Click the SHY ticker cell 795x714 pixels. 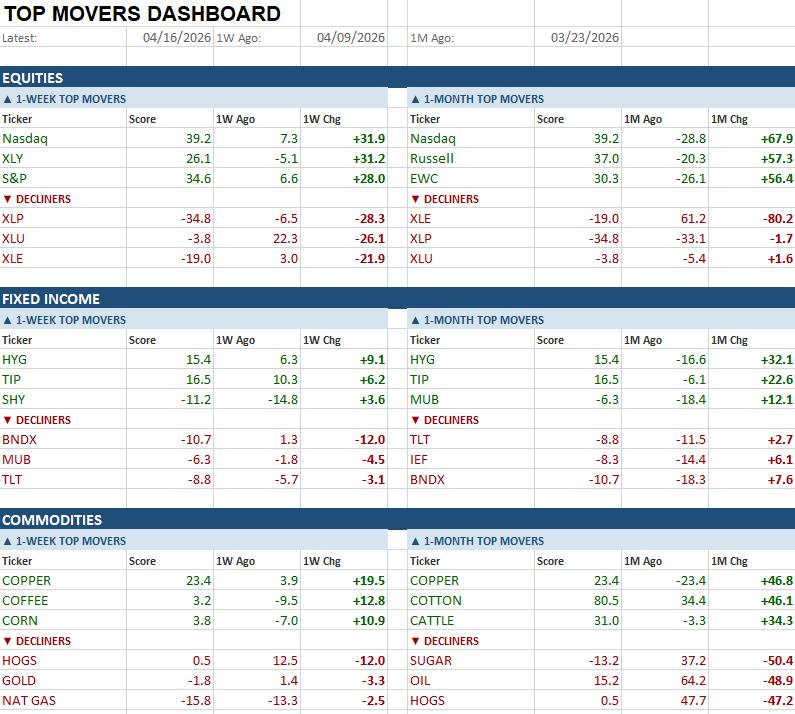pos(63,400)
